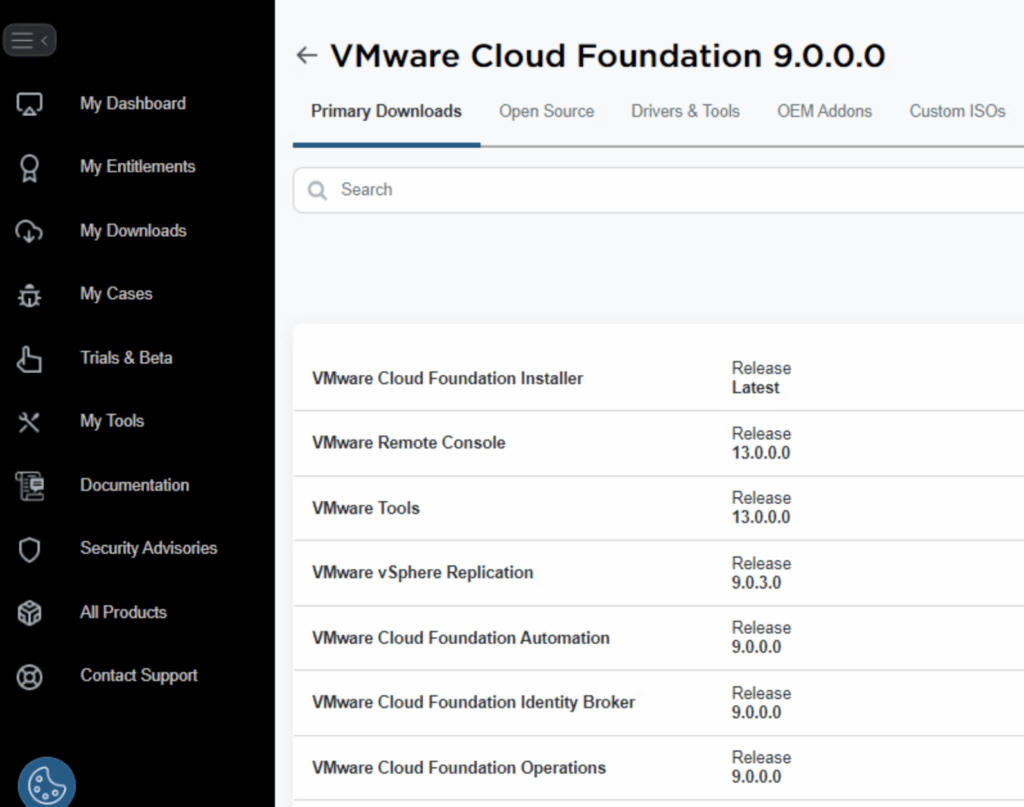Go back using the left arrow
1024x807 pixels.
(x=306, y=56)
